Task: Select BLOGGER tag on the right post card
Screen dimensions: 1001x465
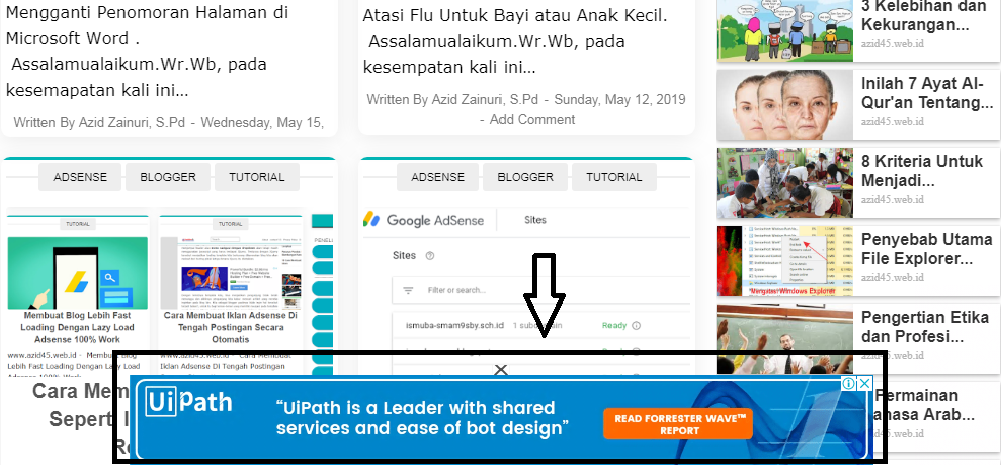Action: click(x=525, y=177)
